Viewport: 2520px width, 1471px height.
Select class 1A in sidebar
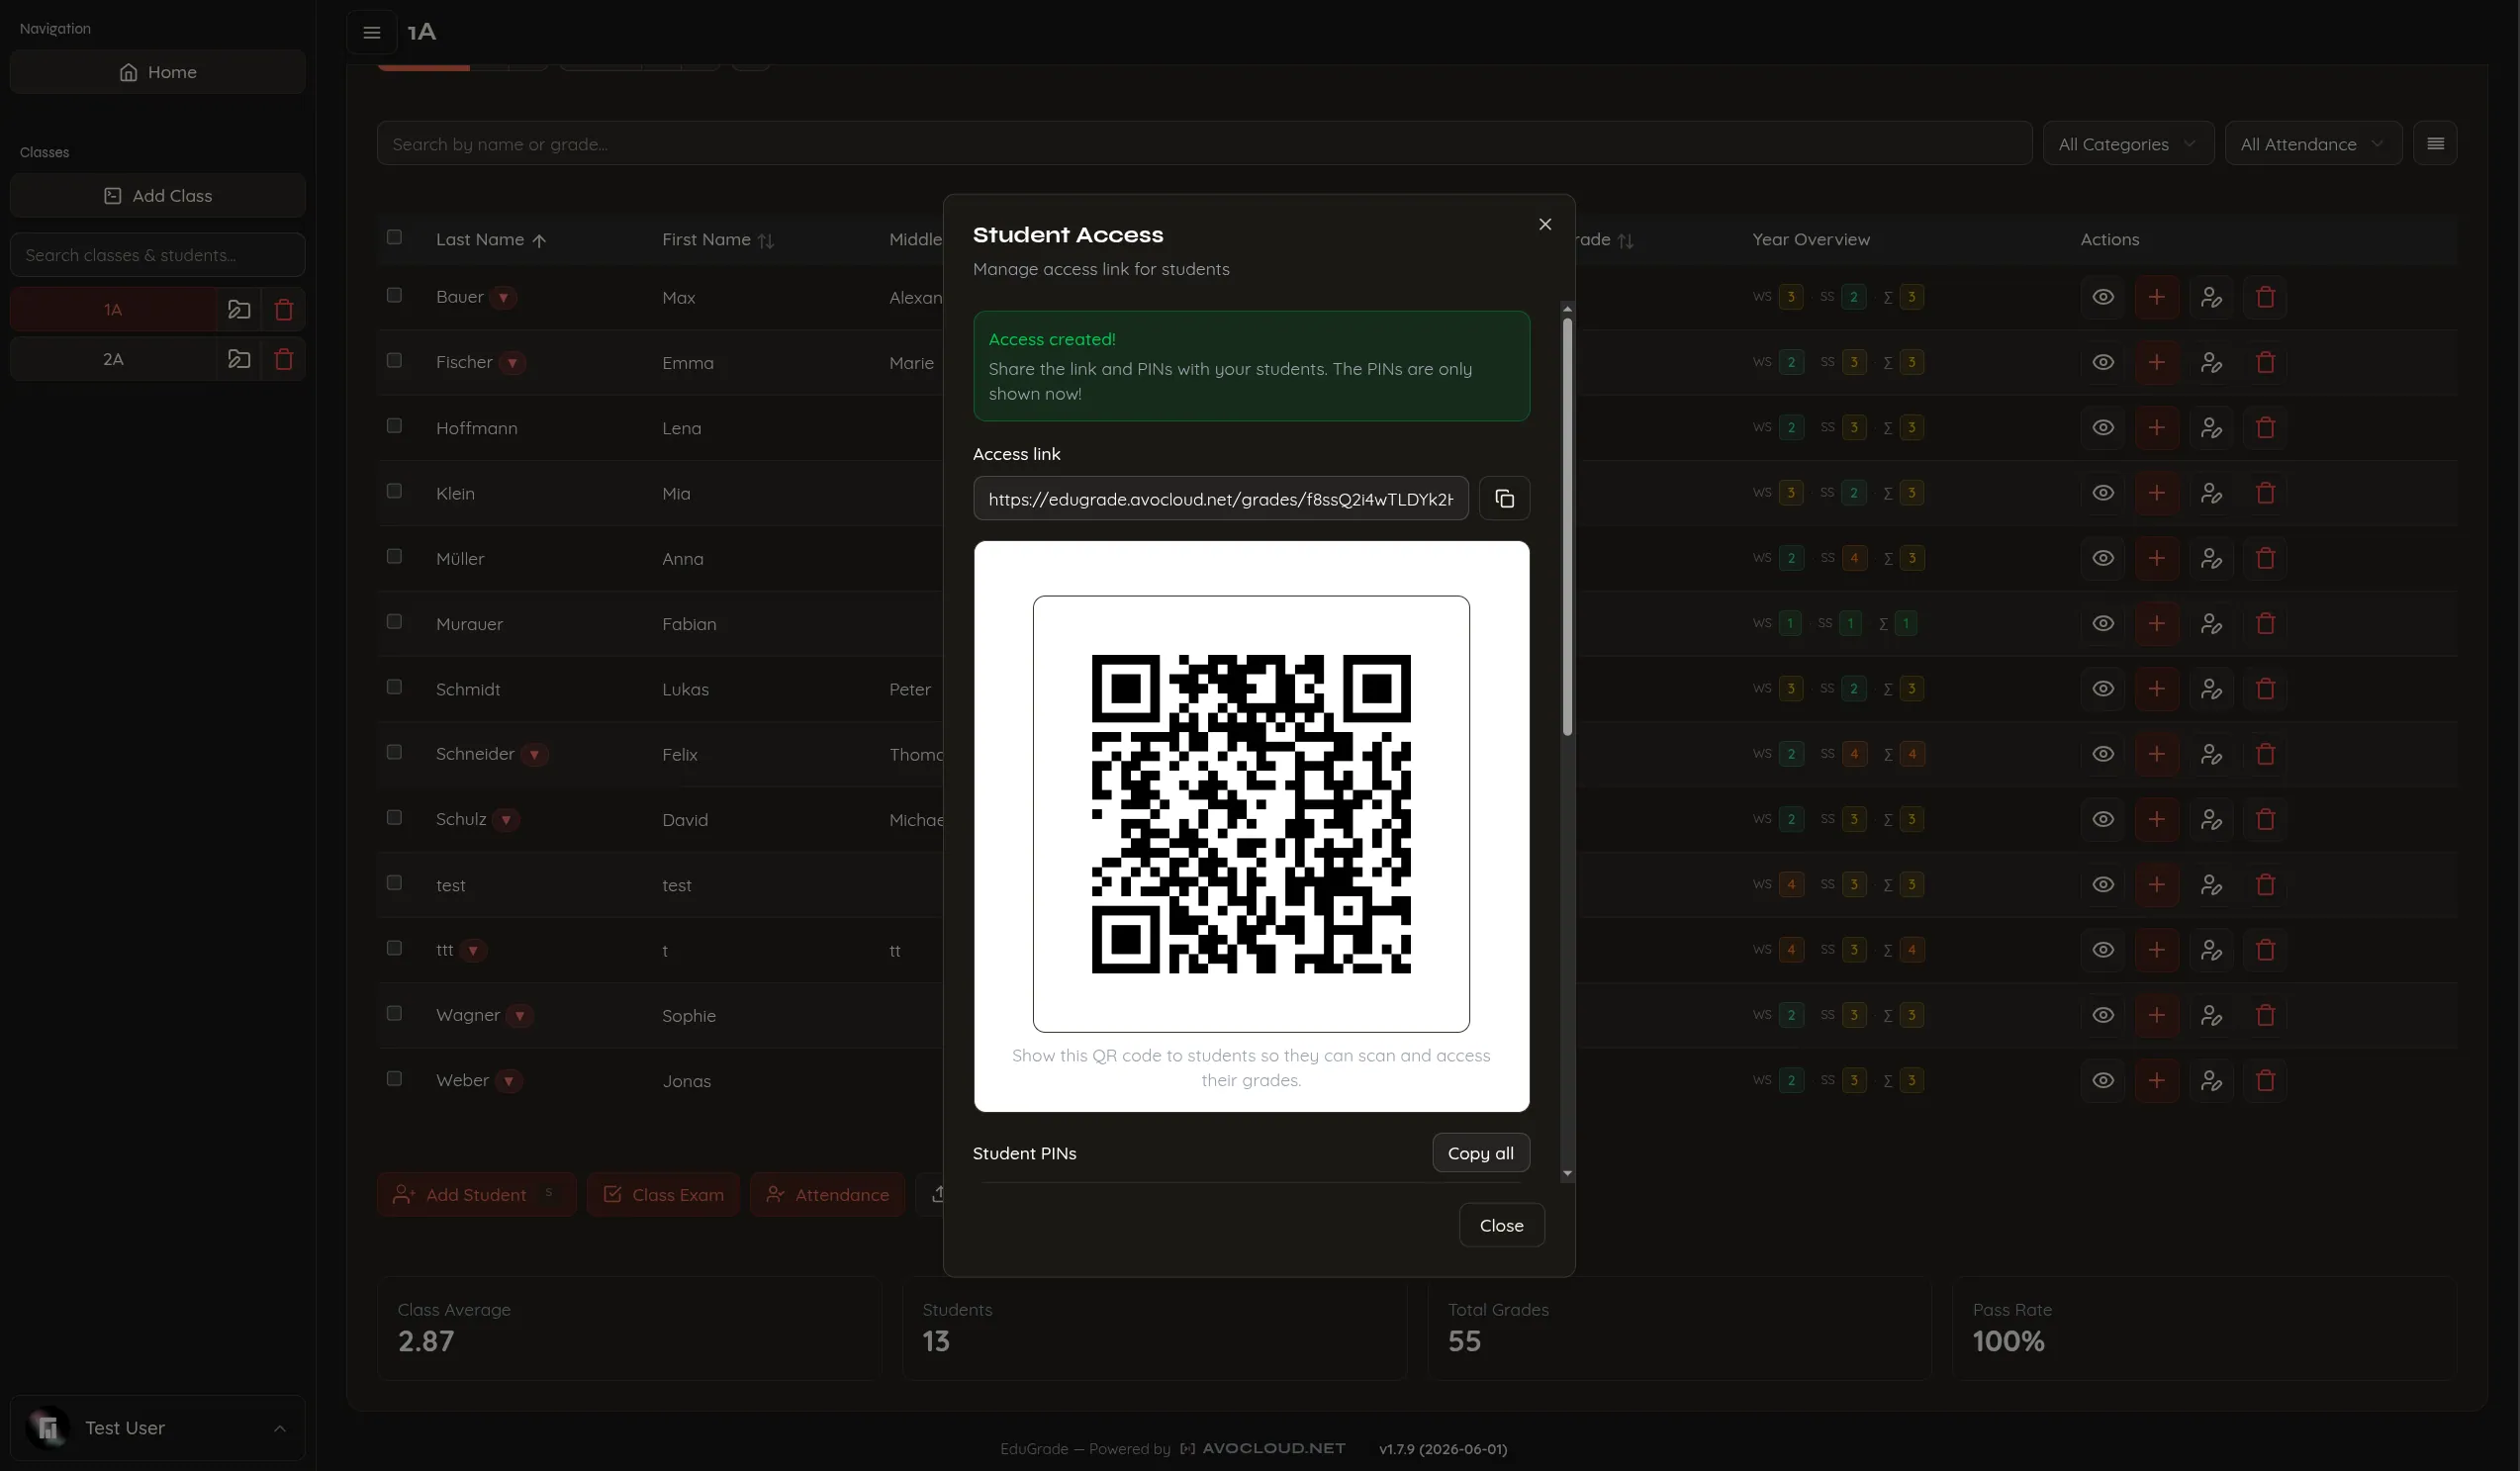point(113,309)
